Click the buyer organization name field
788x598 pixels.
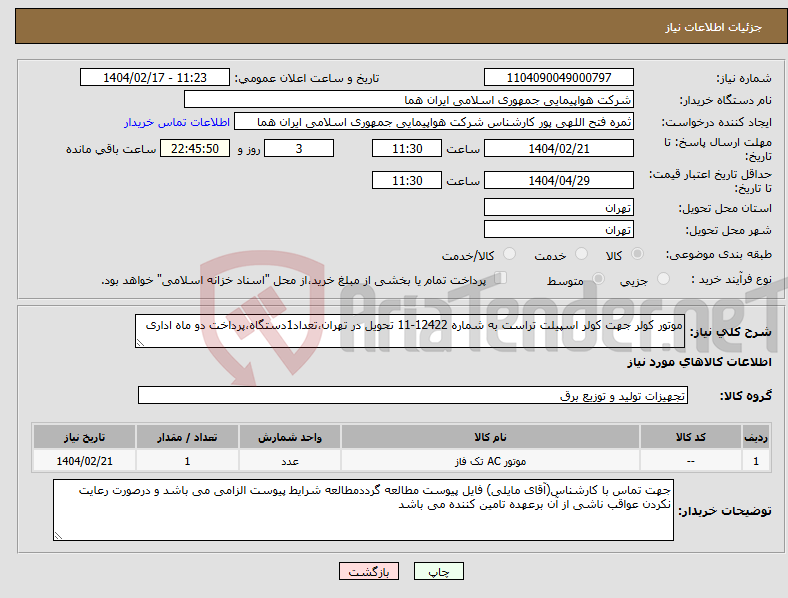coord(409,99)
